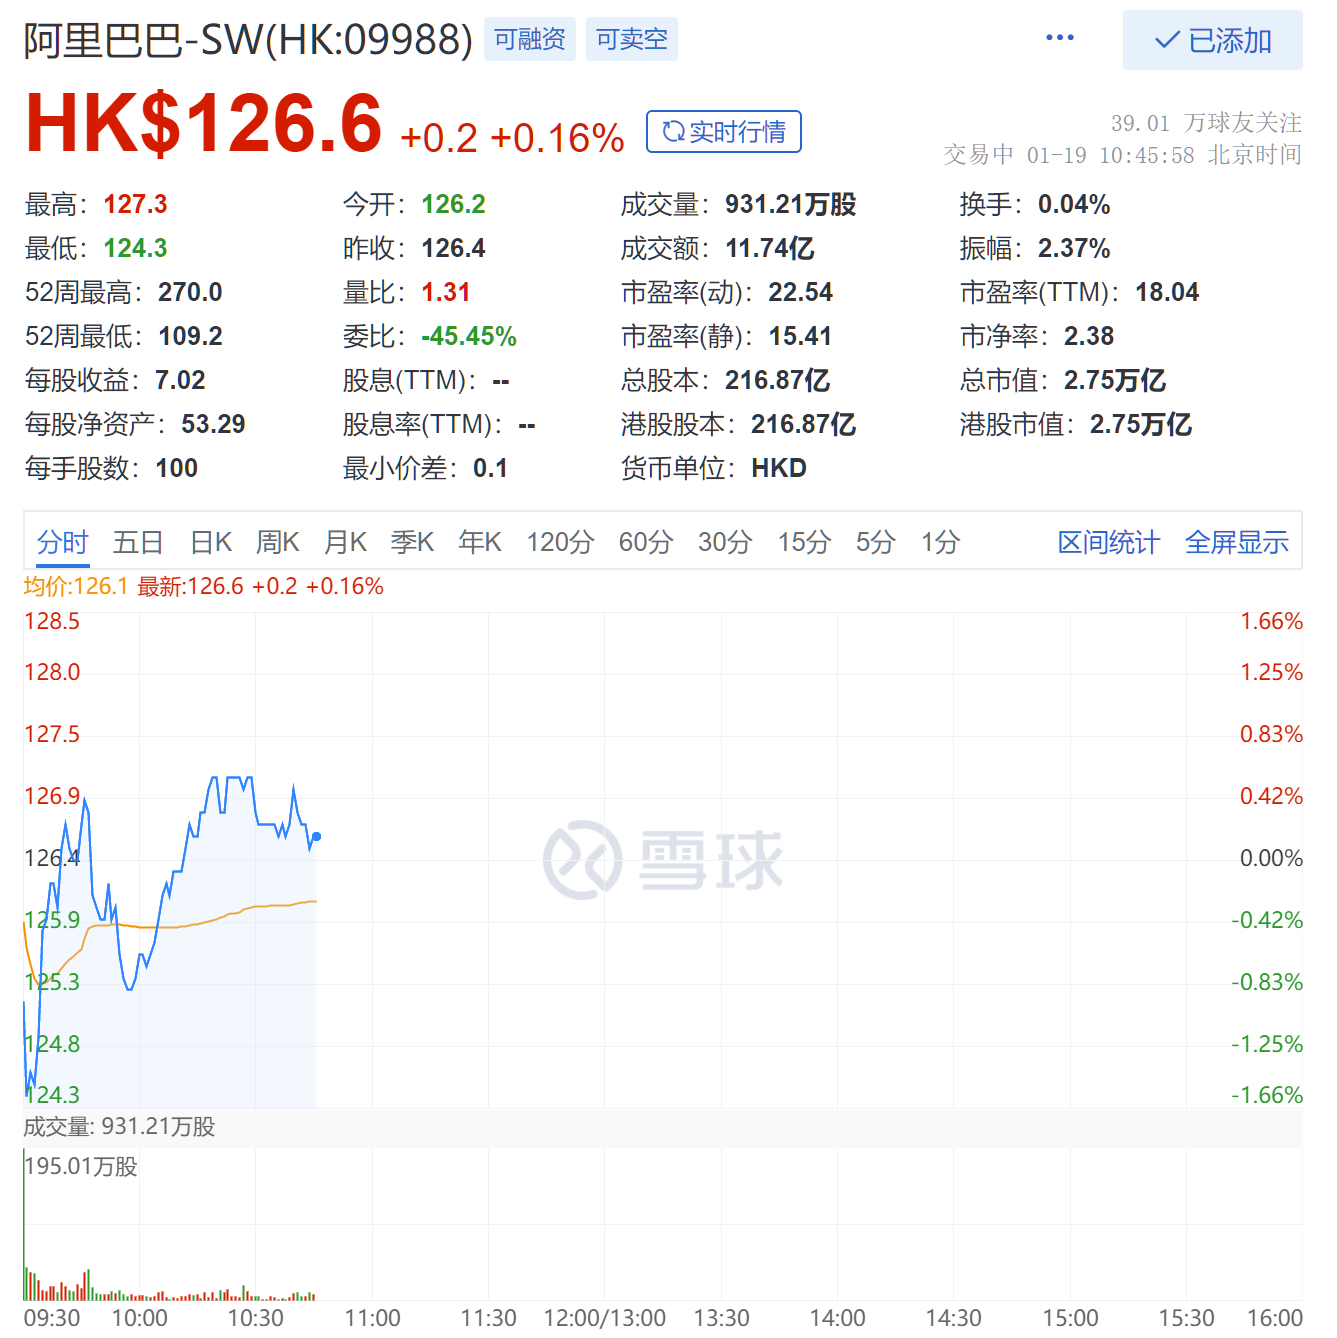The image size is (1337, 1338).
Task: Click the 52周最低 value 109.2
Action: pos(190,336)
